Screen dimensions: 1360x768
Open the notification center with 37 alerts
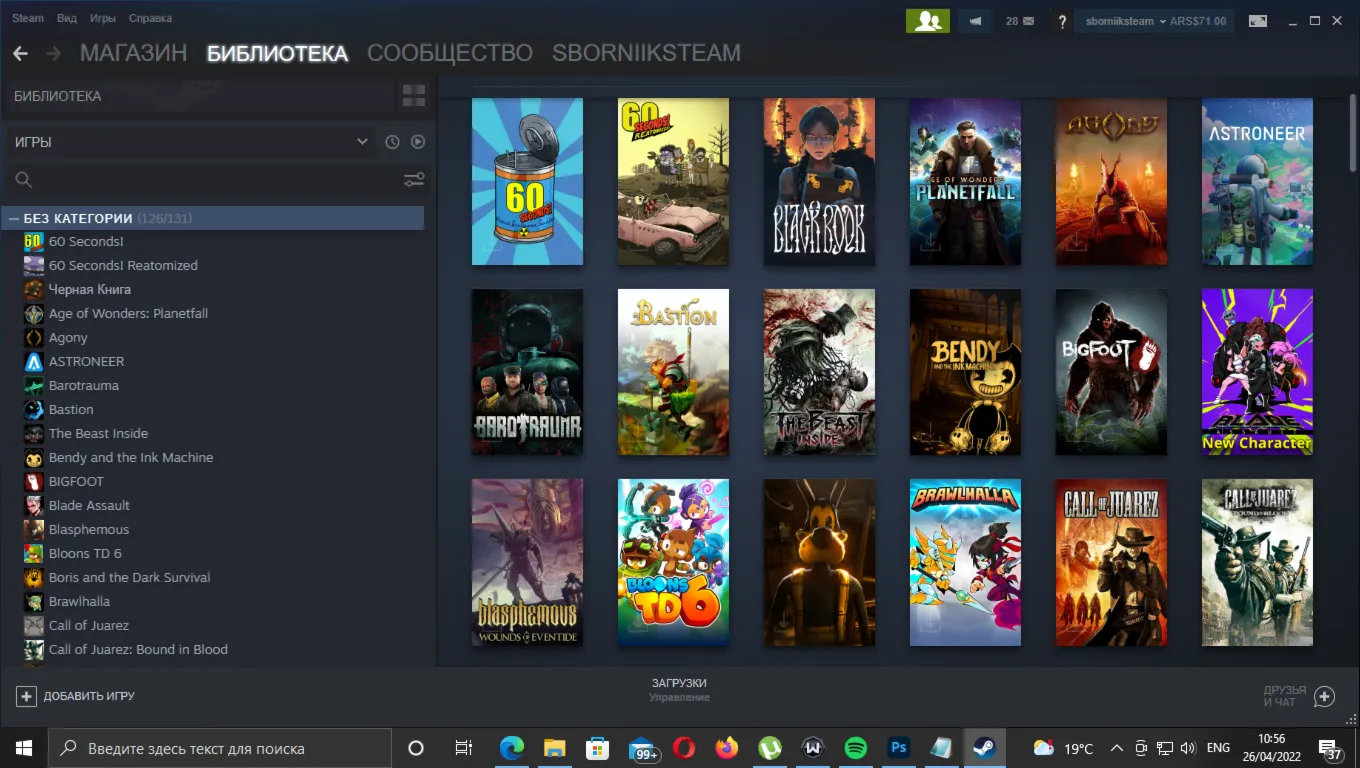point(1331,749)
